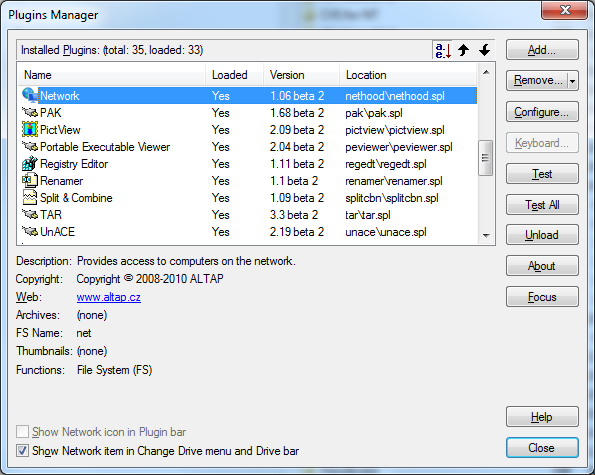Select the Network plugin globe icon
Screen dimensions: 595x475
coord(30,95)
